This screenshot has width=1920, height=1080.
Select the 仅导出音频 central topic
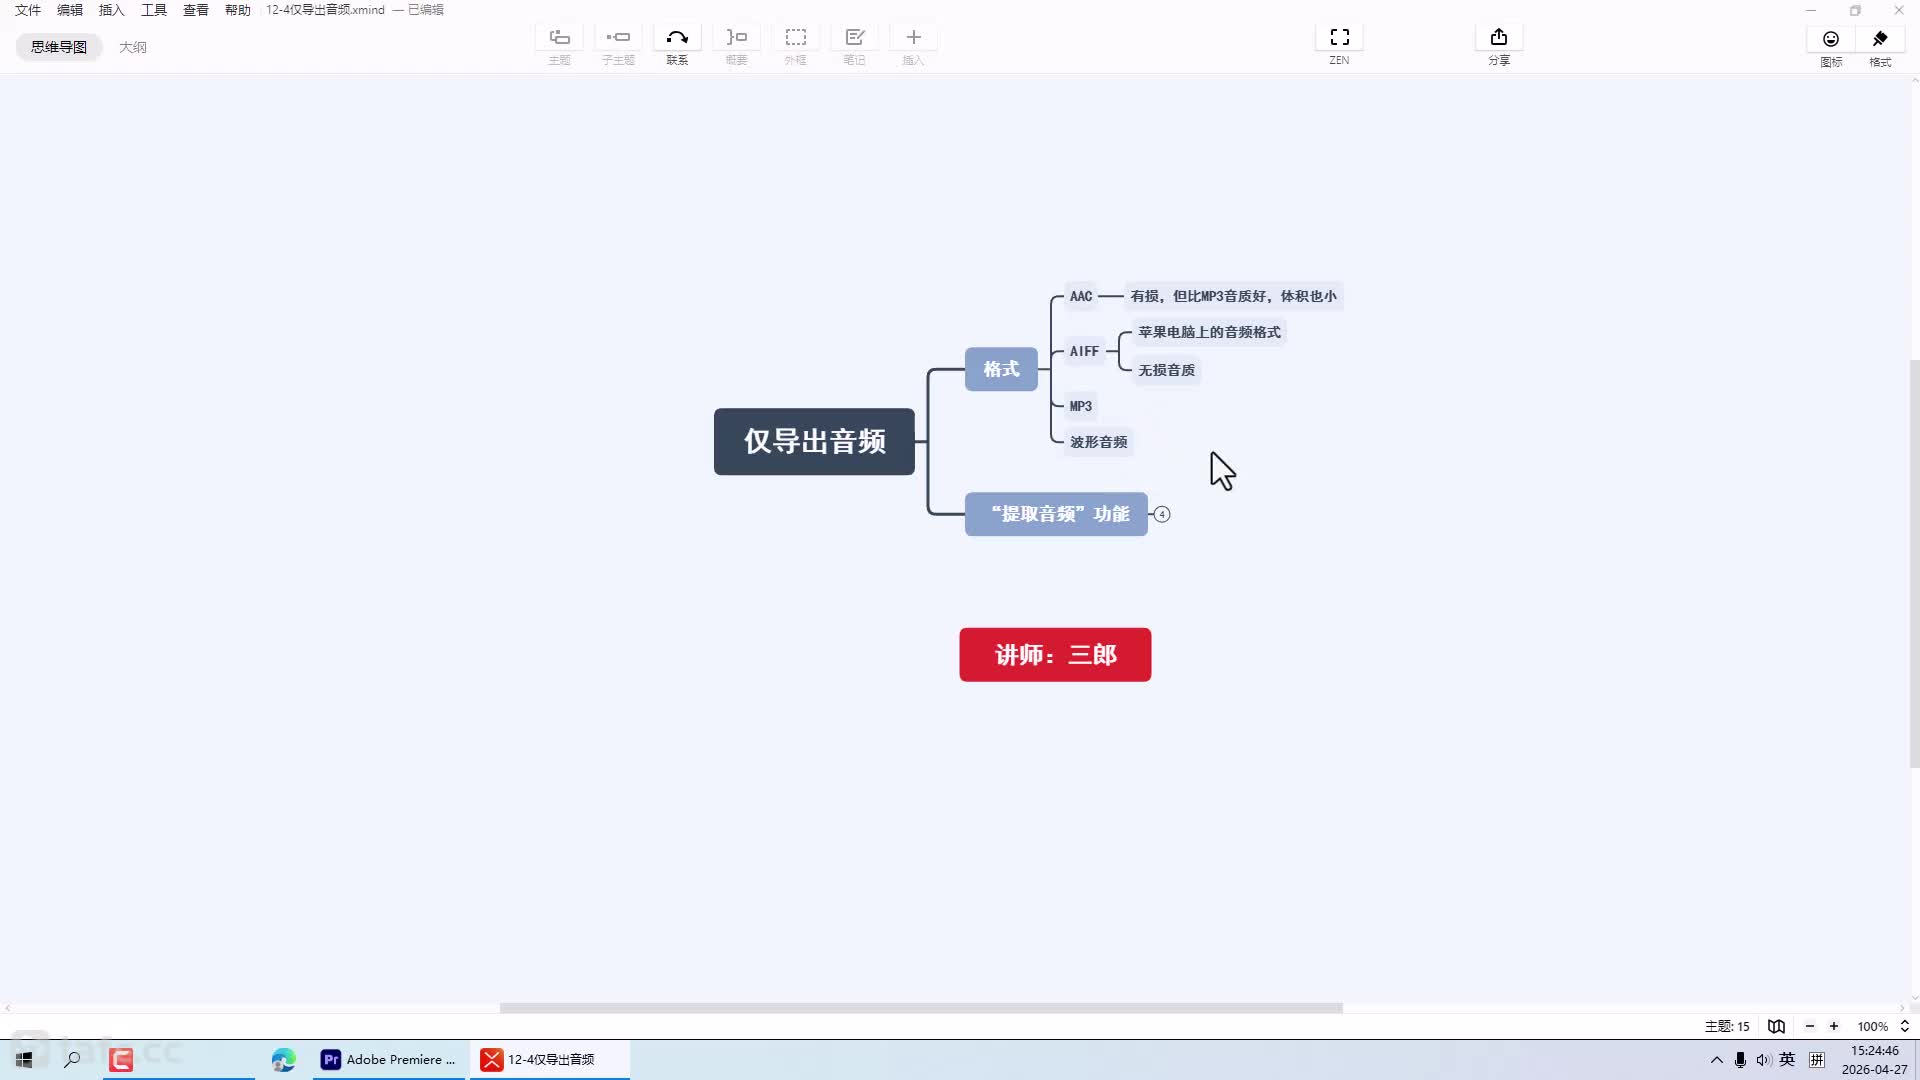tap(814, 441)
